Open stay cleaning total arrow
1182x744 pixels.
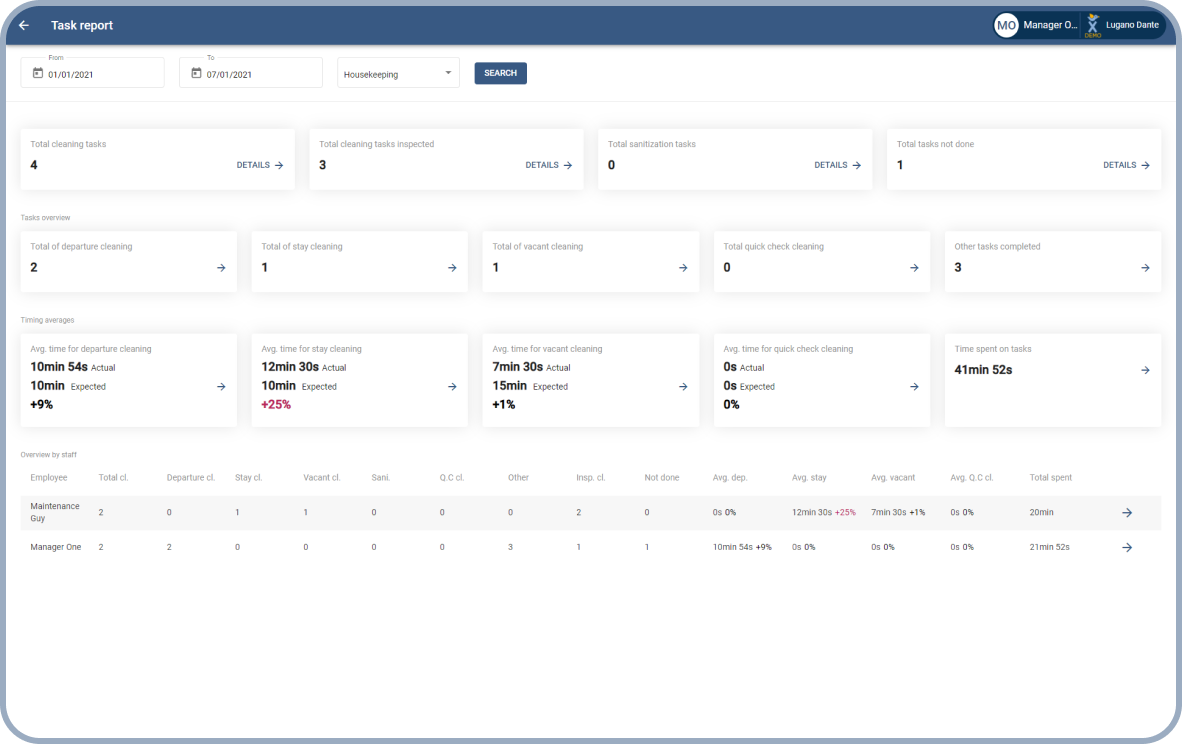coord(452,268)
